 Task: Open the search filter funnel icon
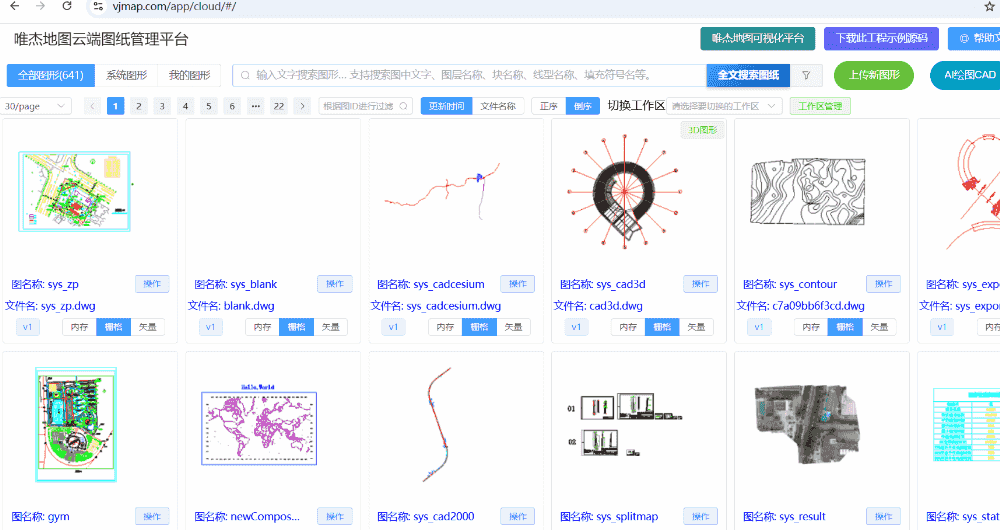pyautogui.click(x=806, y=75)
